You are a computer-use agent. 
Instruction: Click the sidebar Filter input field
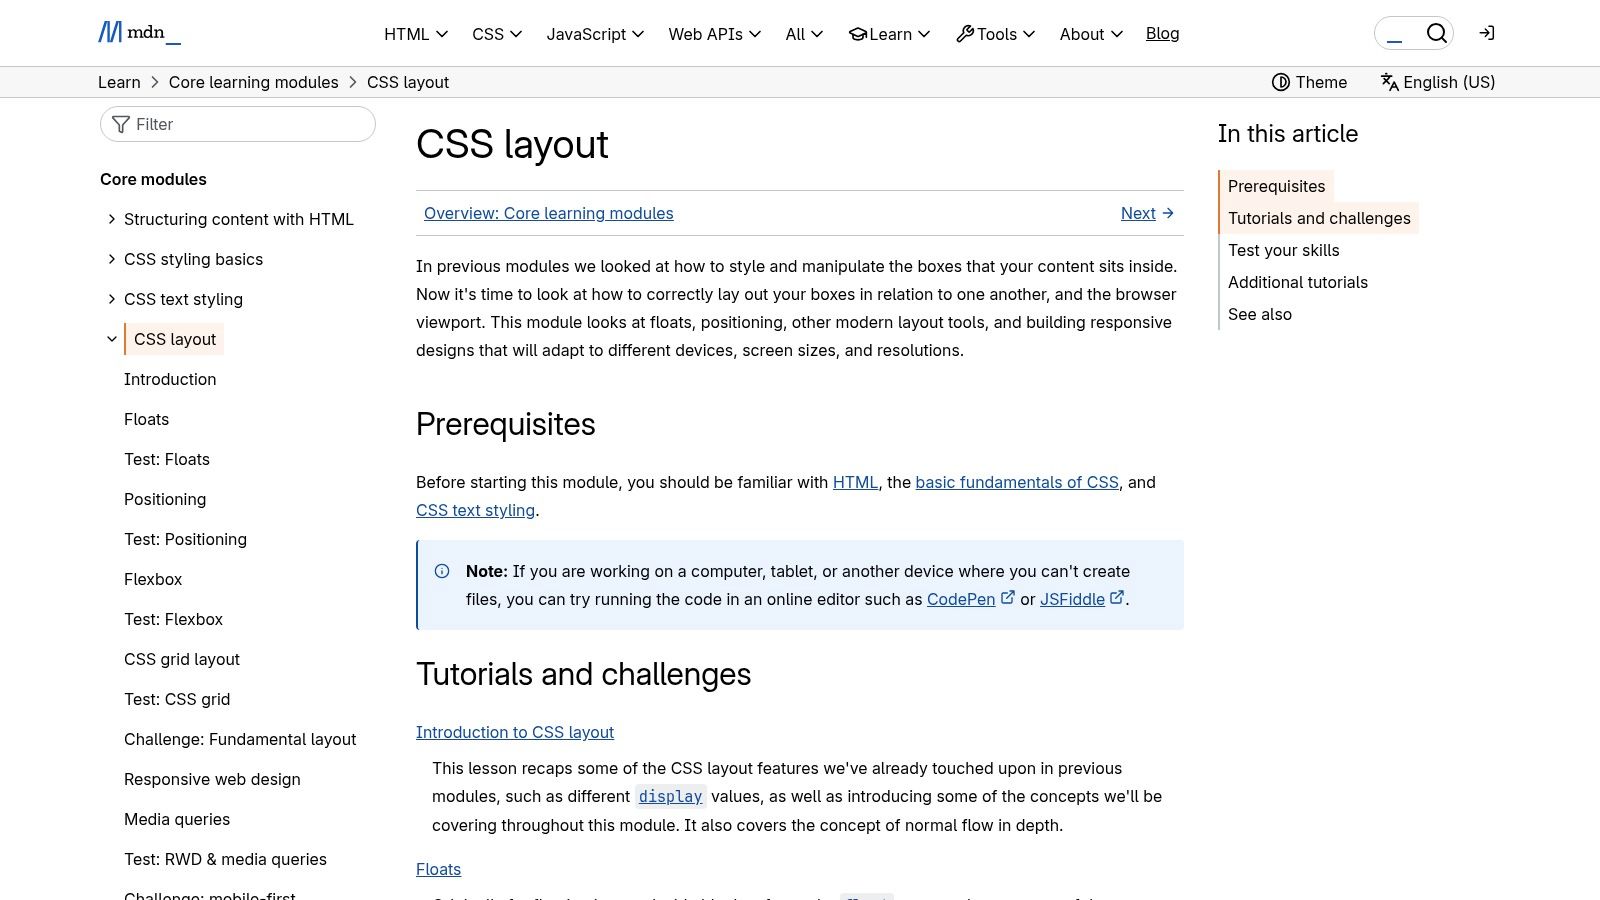coord(240,124)
